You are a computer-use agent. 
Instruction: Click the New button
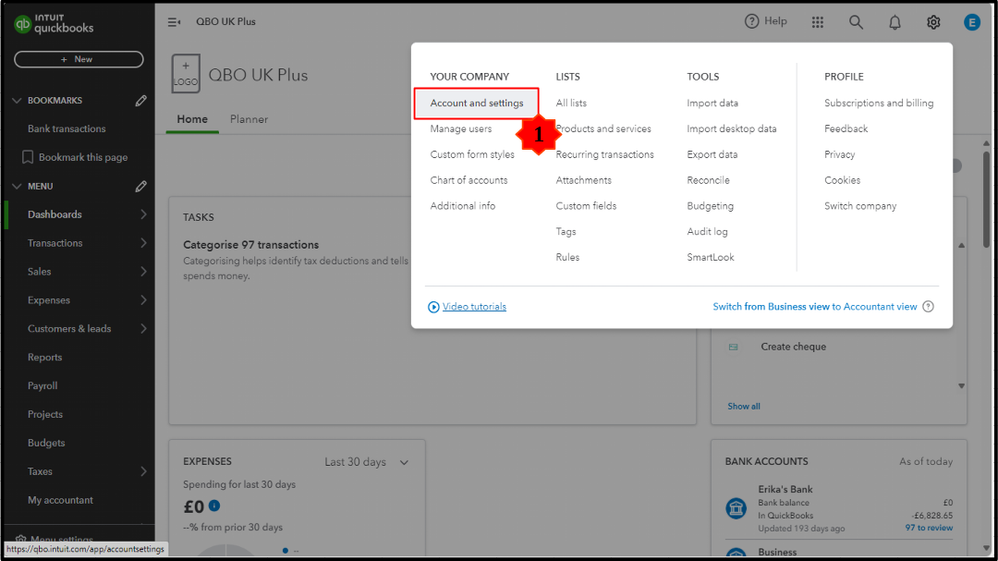[x=78, y=59]
